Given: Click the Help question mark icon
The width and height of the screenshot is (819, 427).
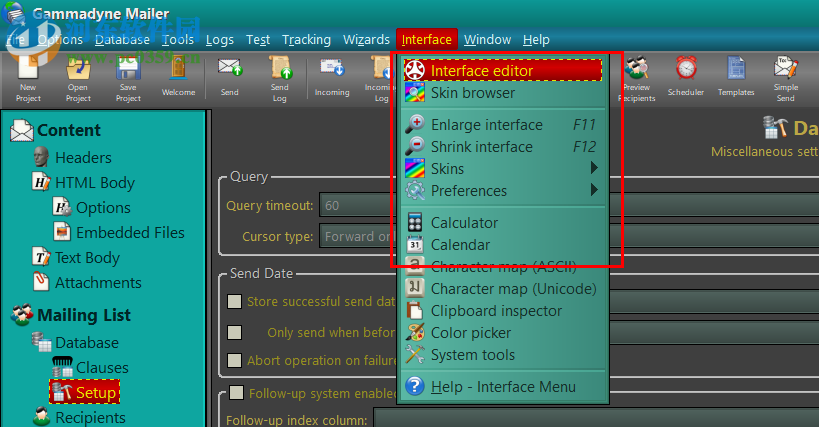Looking at the screenshot, I should (x=415, y=386).
